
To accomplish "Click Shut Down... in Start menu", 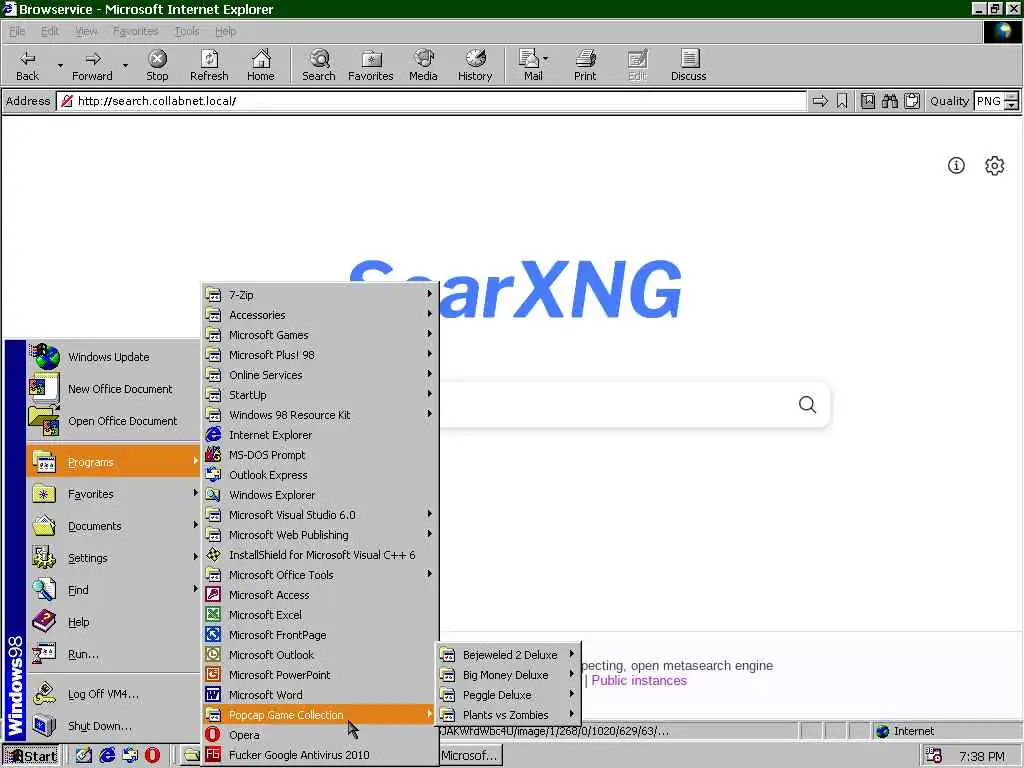I will pos(114,726).
